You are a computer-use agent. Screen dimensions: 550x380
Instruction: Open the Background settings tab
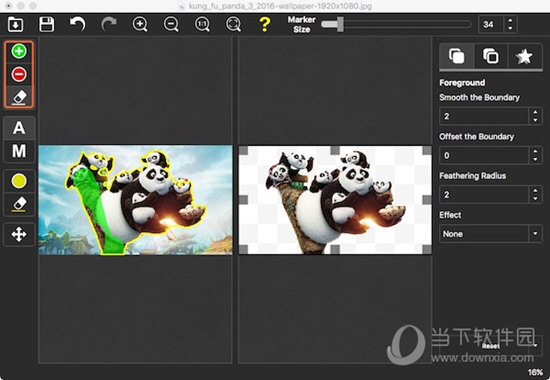pyautogui.click(x=491, y=56)
